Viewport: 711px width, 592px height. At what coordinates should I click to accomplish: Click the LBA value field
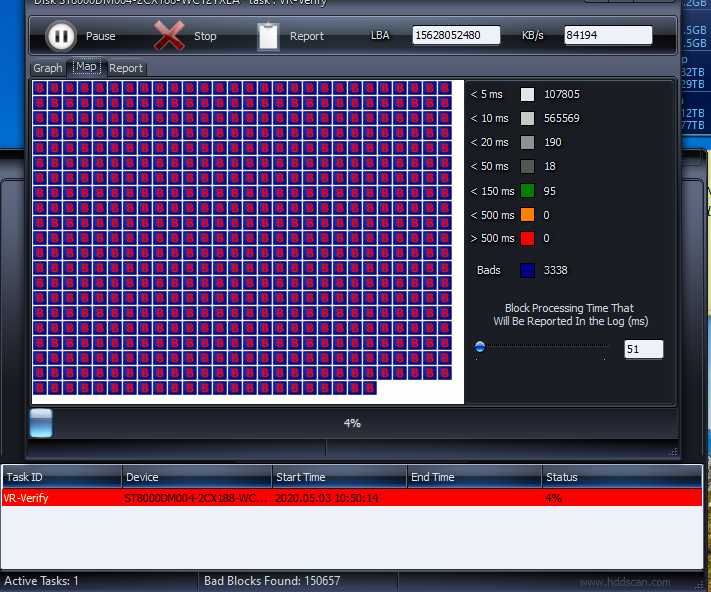tap(456, 35)
